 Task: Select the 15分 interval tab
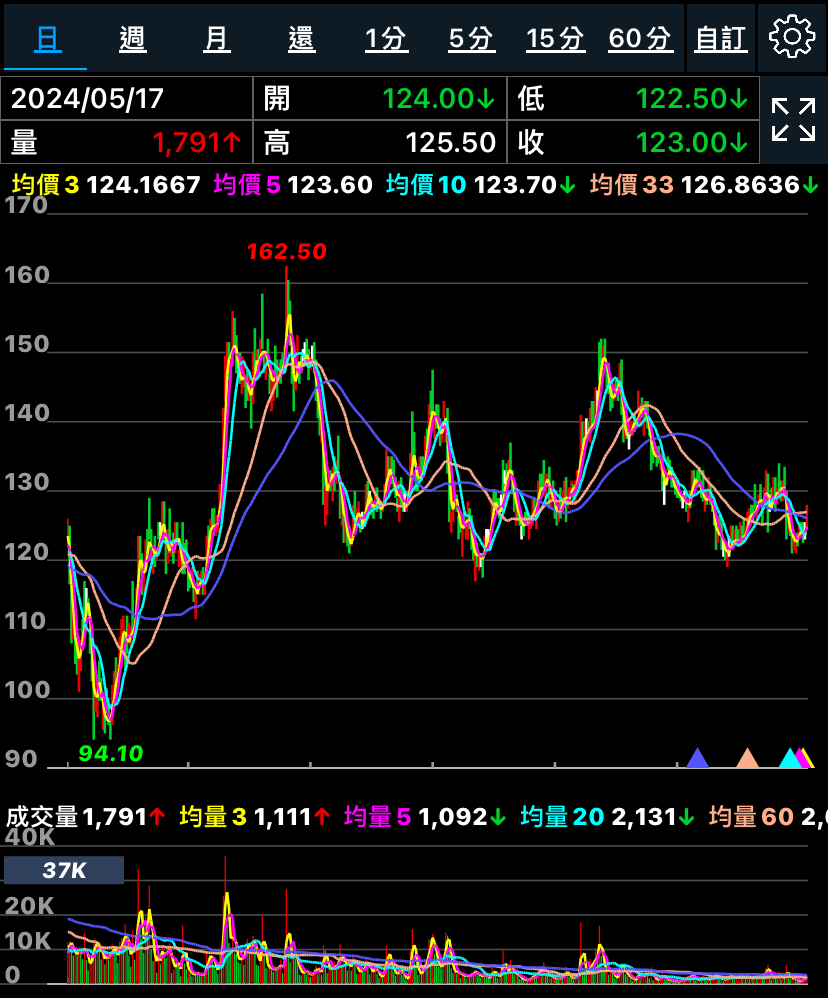(555, 39)
